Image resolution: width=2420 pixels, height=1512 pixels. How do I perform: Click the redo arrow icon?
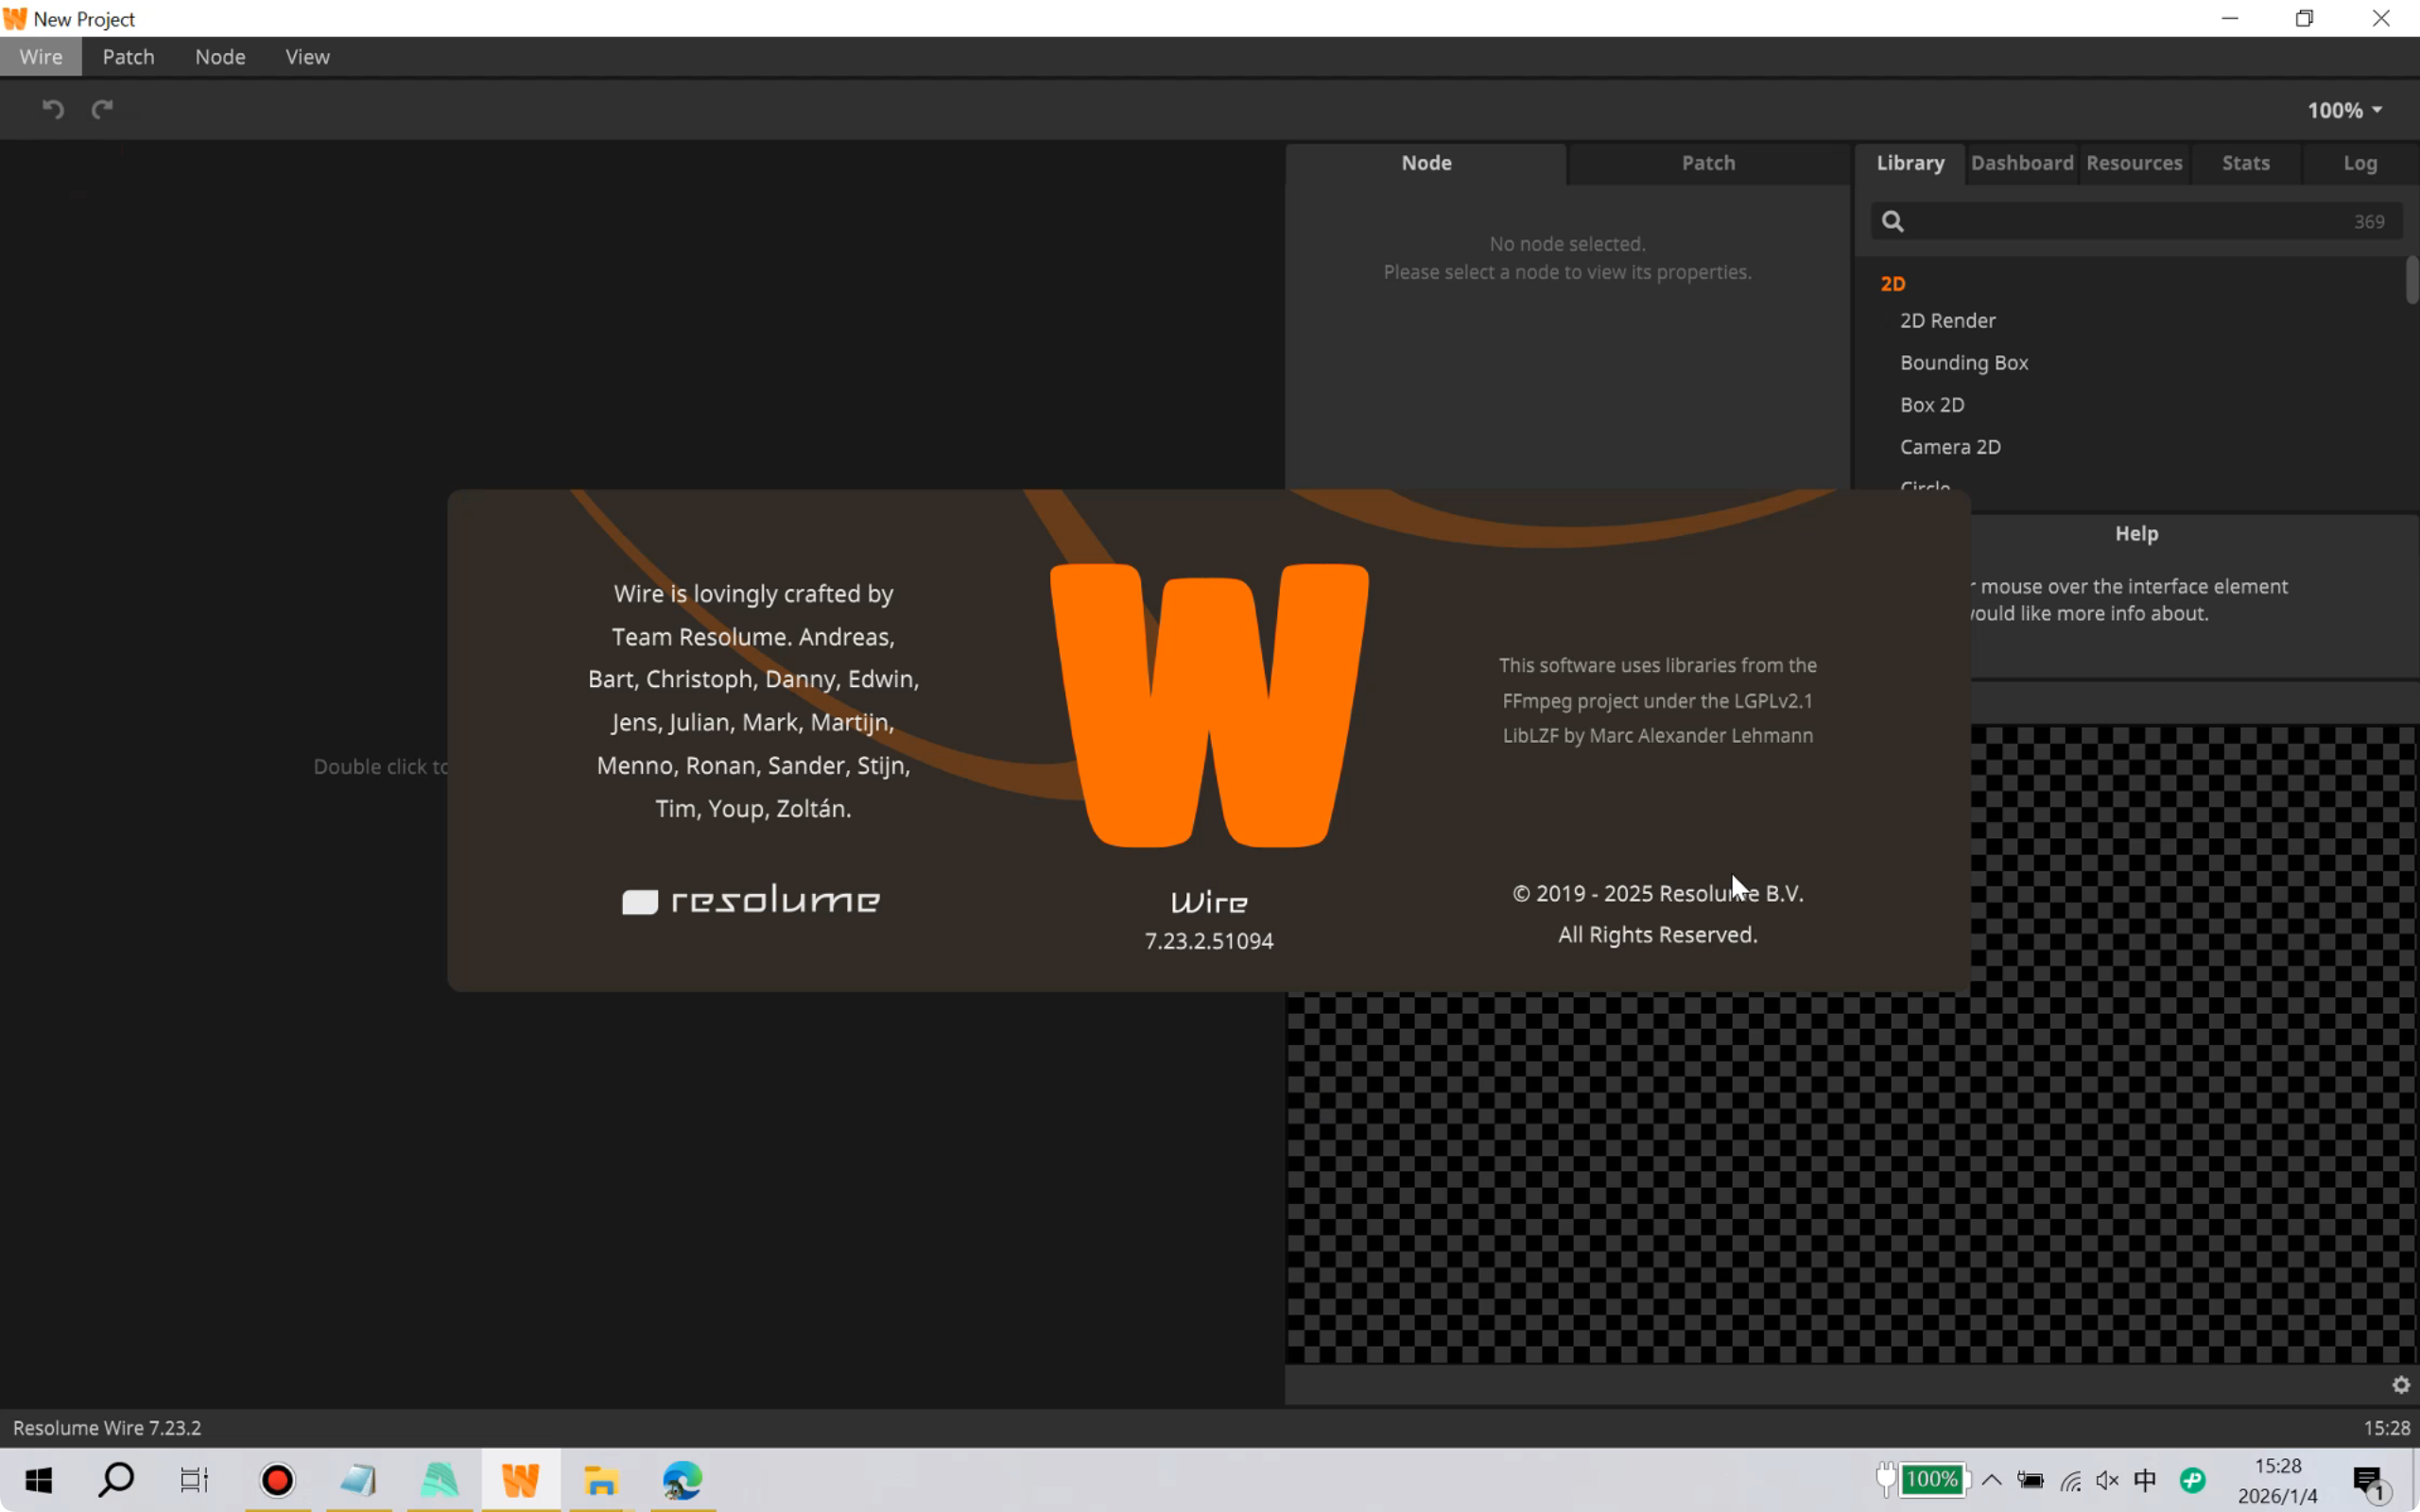tap(102, 109)
